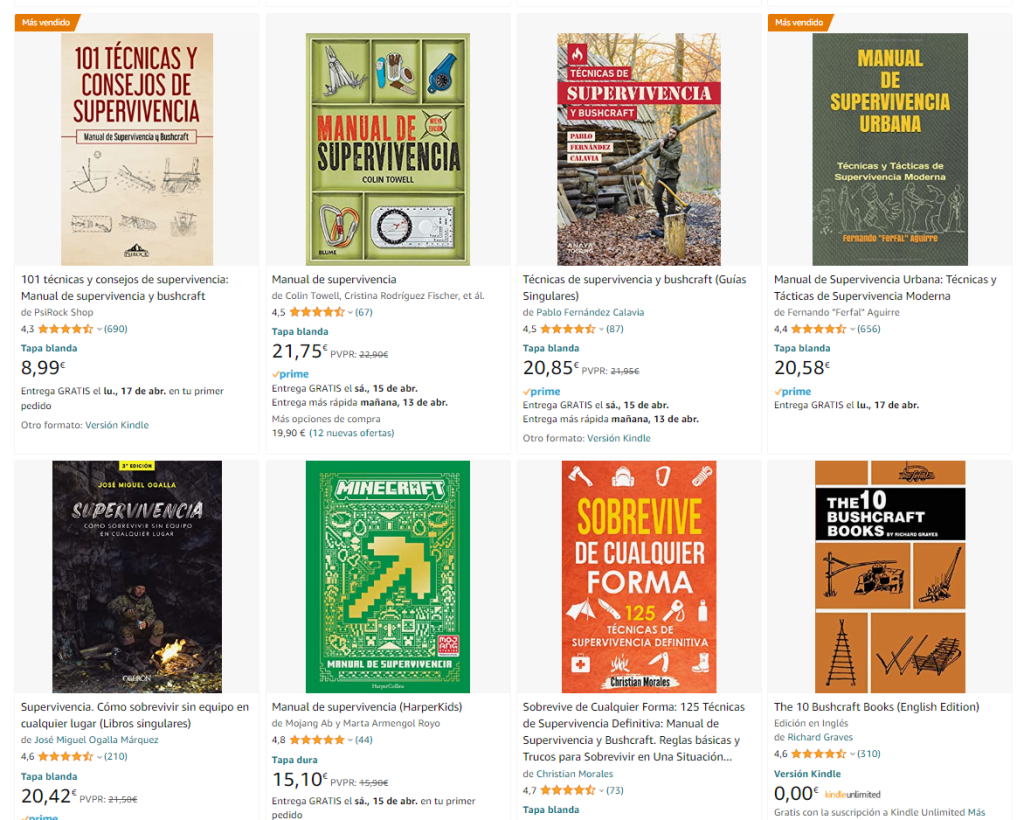Click star rating of 101 técnicas book
The image size is (1024, 820).
[x=65, y=329]
